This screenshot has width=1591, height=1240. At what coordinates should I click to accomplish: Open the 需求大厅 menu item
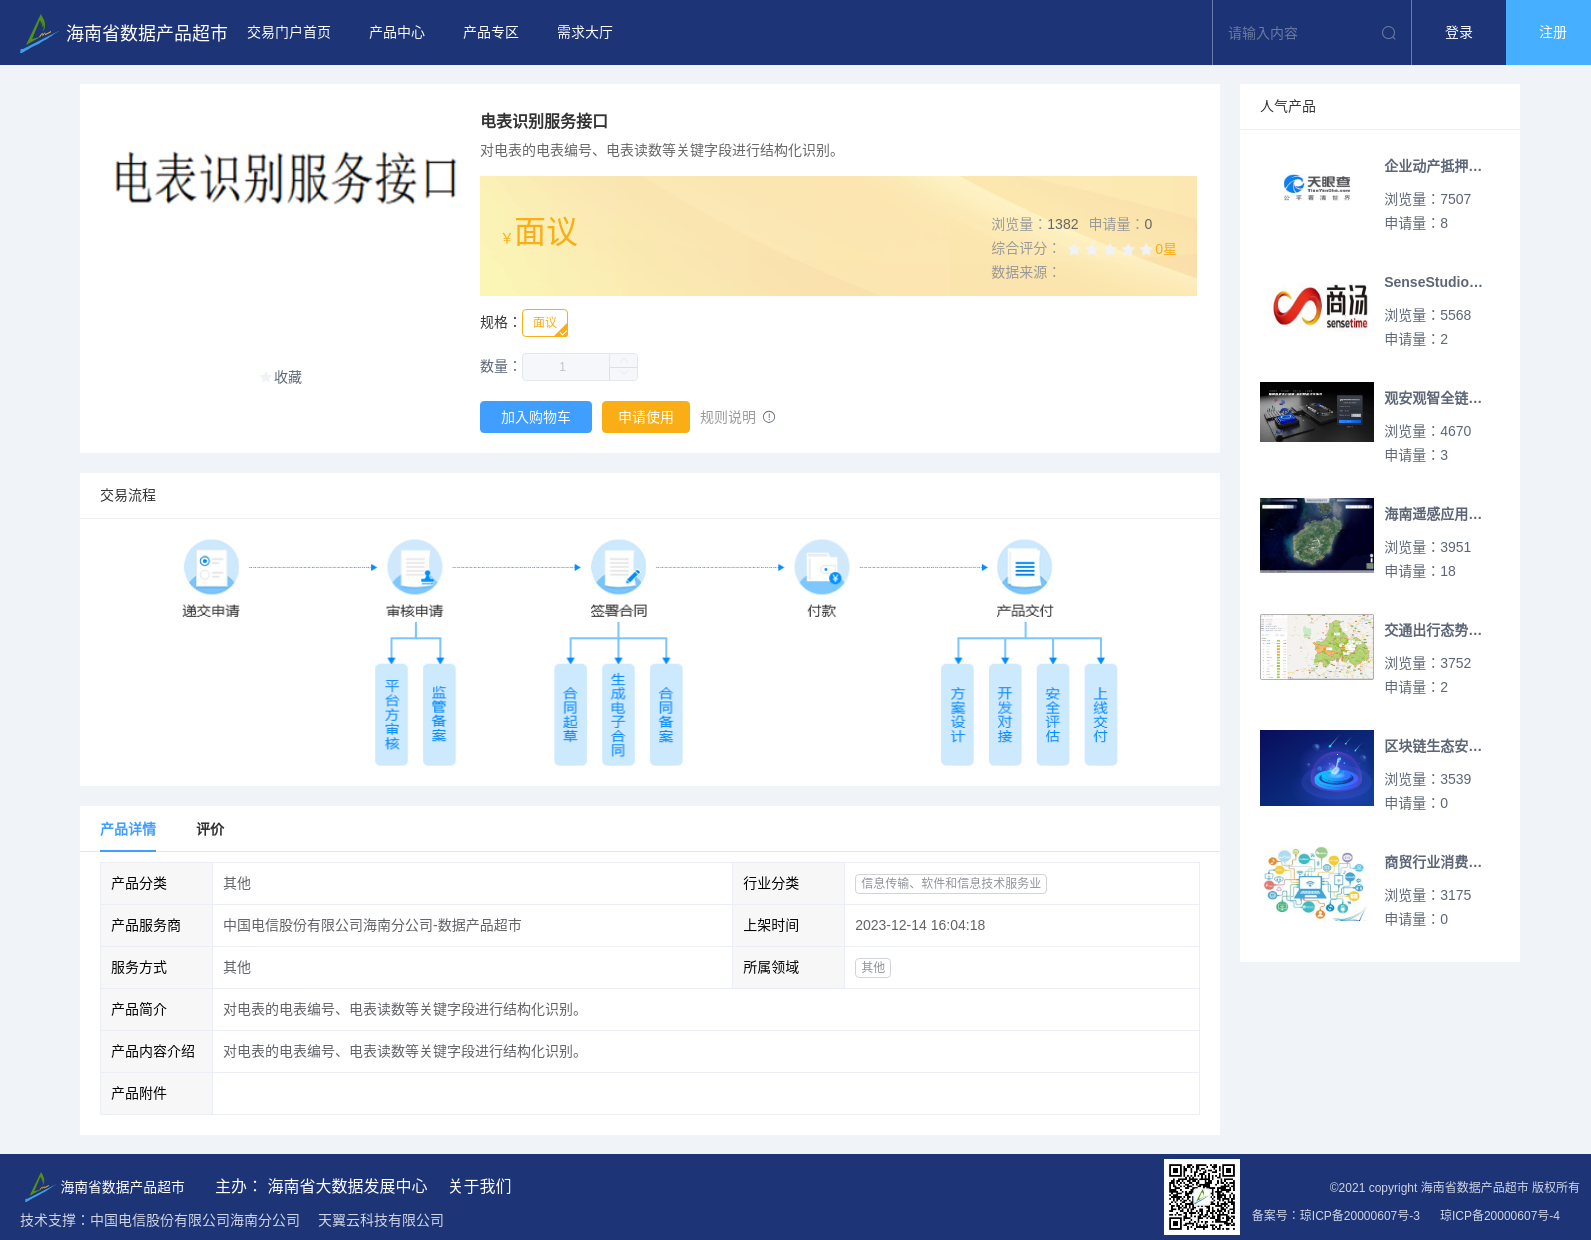(x=585, y=33)
